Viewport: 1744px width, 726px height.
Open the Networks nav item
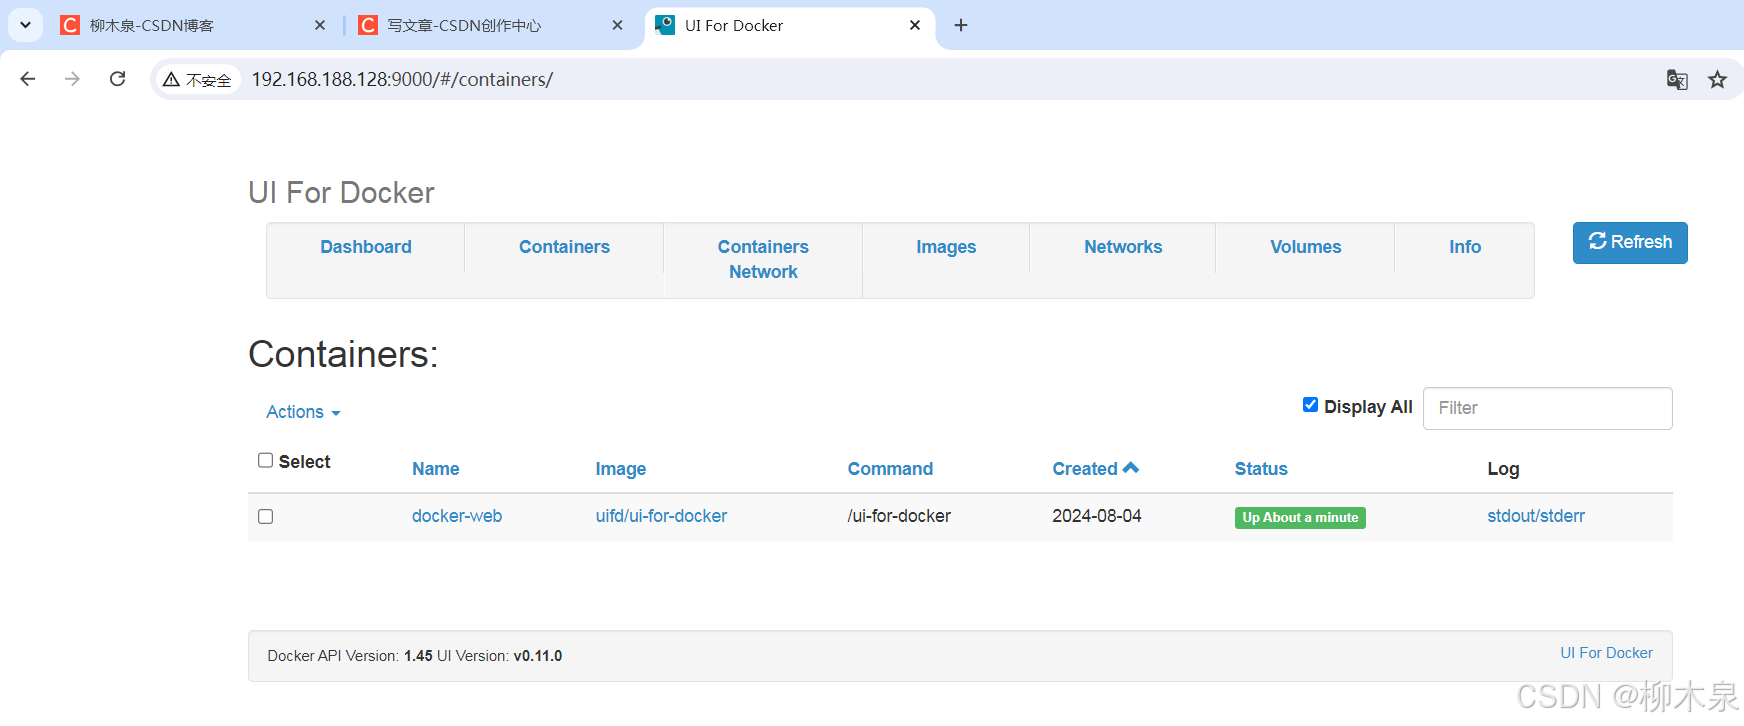point(1123,247)
